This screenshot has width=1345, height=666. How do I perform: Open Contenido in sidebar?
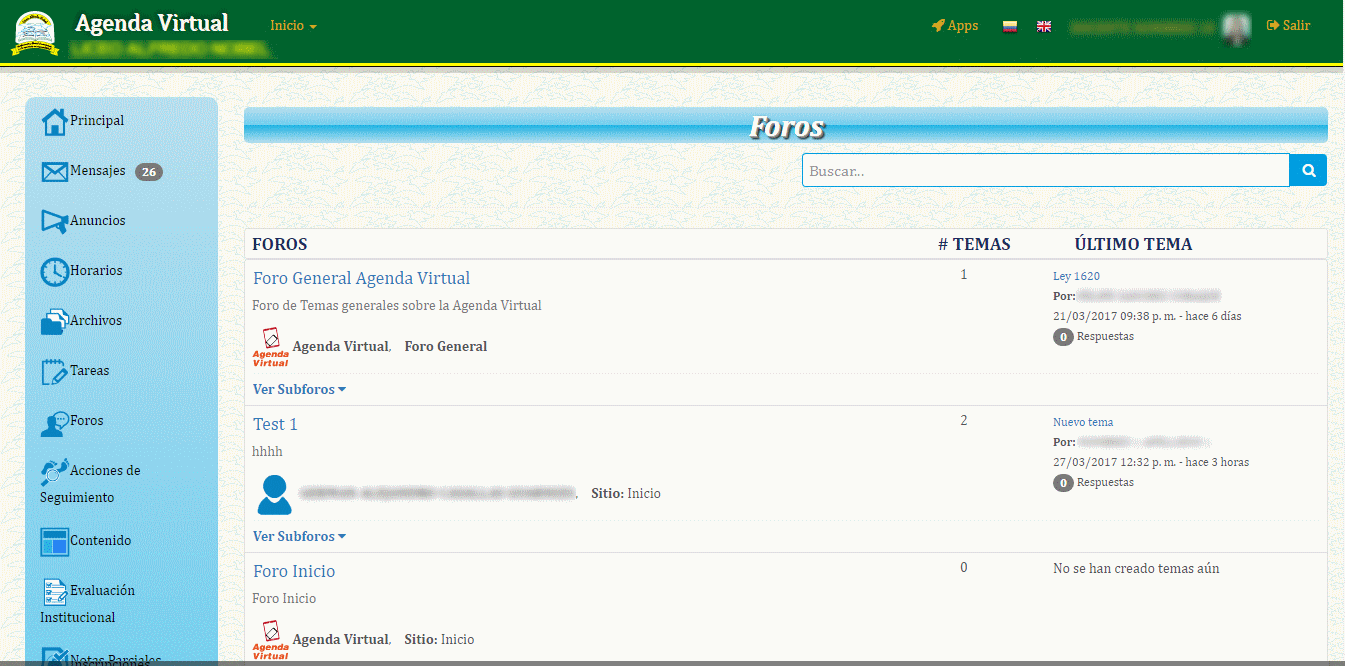101,541
